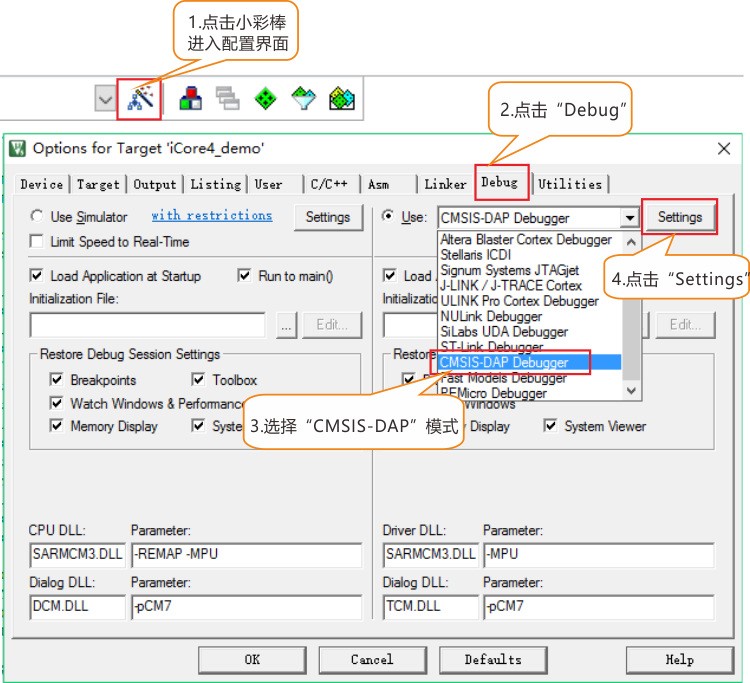The height and width of the screenshot is (683, 750).
Task: Close the Options for Target dialog
Action: tap(724, 148)
